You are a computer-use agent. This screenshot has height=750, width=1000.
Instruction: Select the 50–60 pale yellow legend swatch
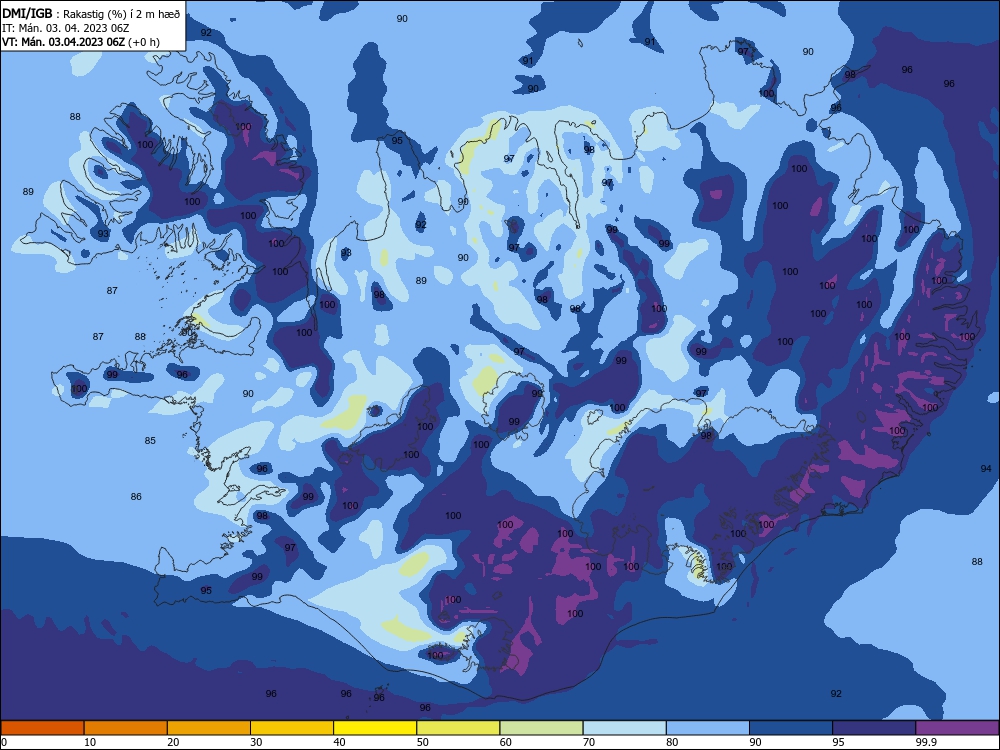458,728
